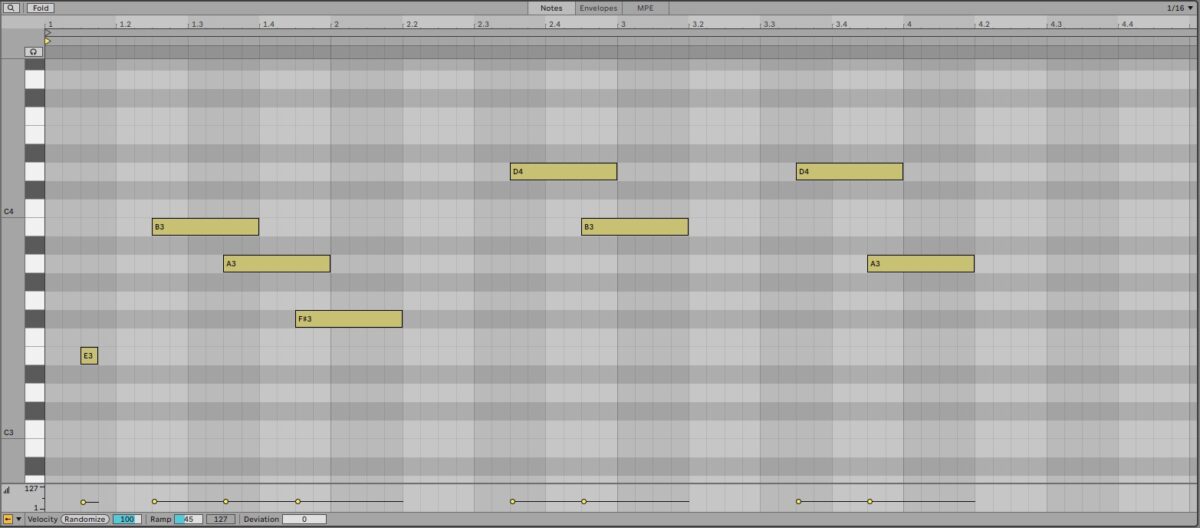Click the velocity bars icon beside 127

pos(8,490)
